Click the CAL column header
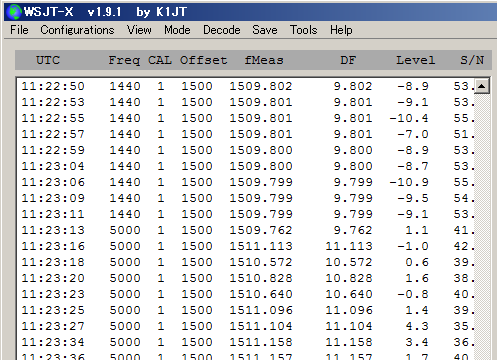Screen dimensions: 497x360 [160, 60]
